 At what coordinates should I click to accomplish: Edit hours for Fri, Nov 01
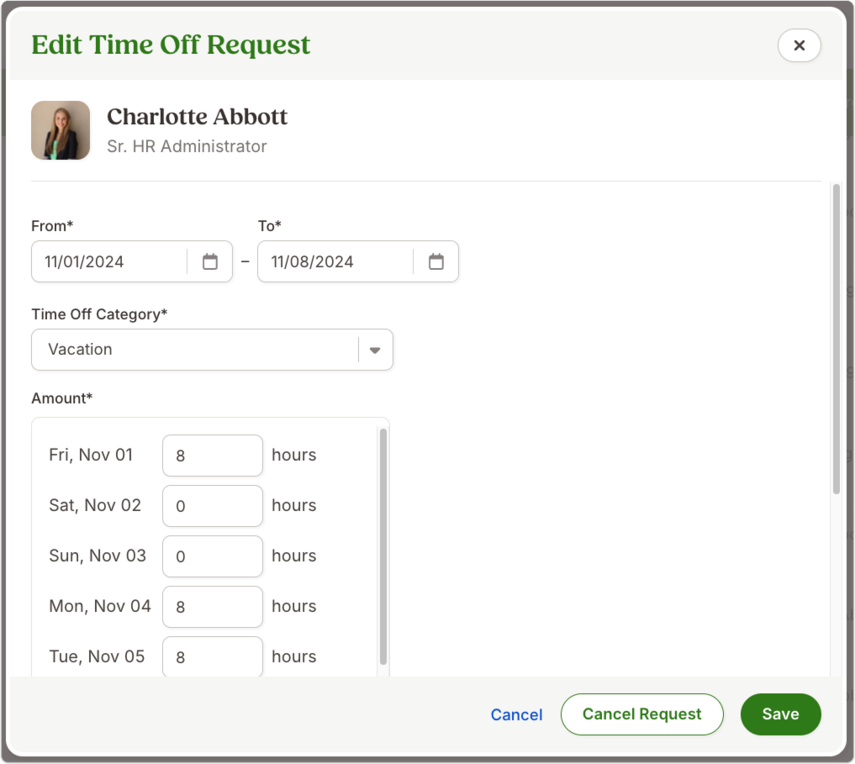213,455
